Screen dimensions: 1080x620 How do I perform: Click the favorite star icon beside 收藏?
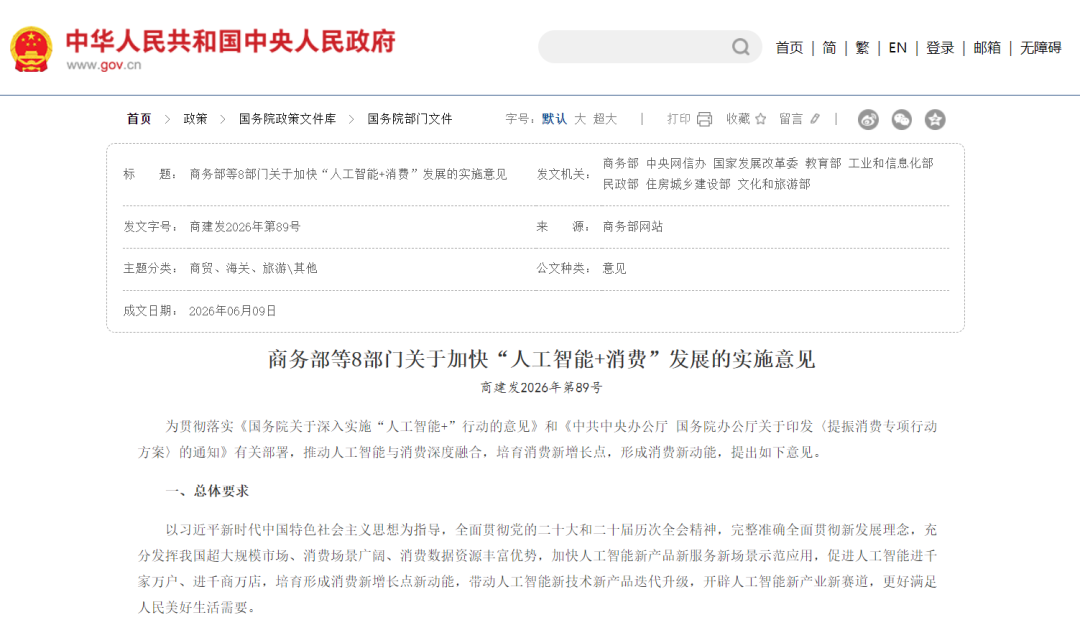click(760, 119)
